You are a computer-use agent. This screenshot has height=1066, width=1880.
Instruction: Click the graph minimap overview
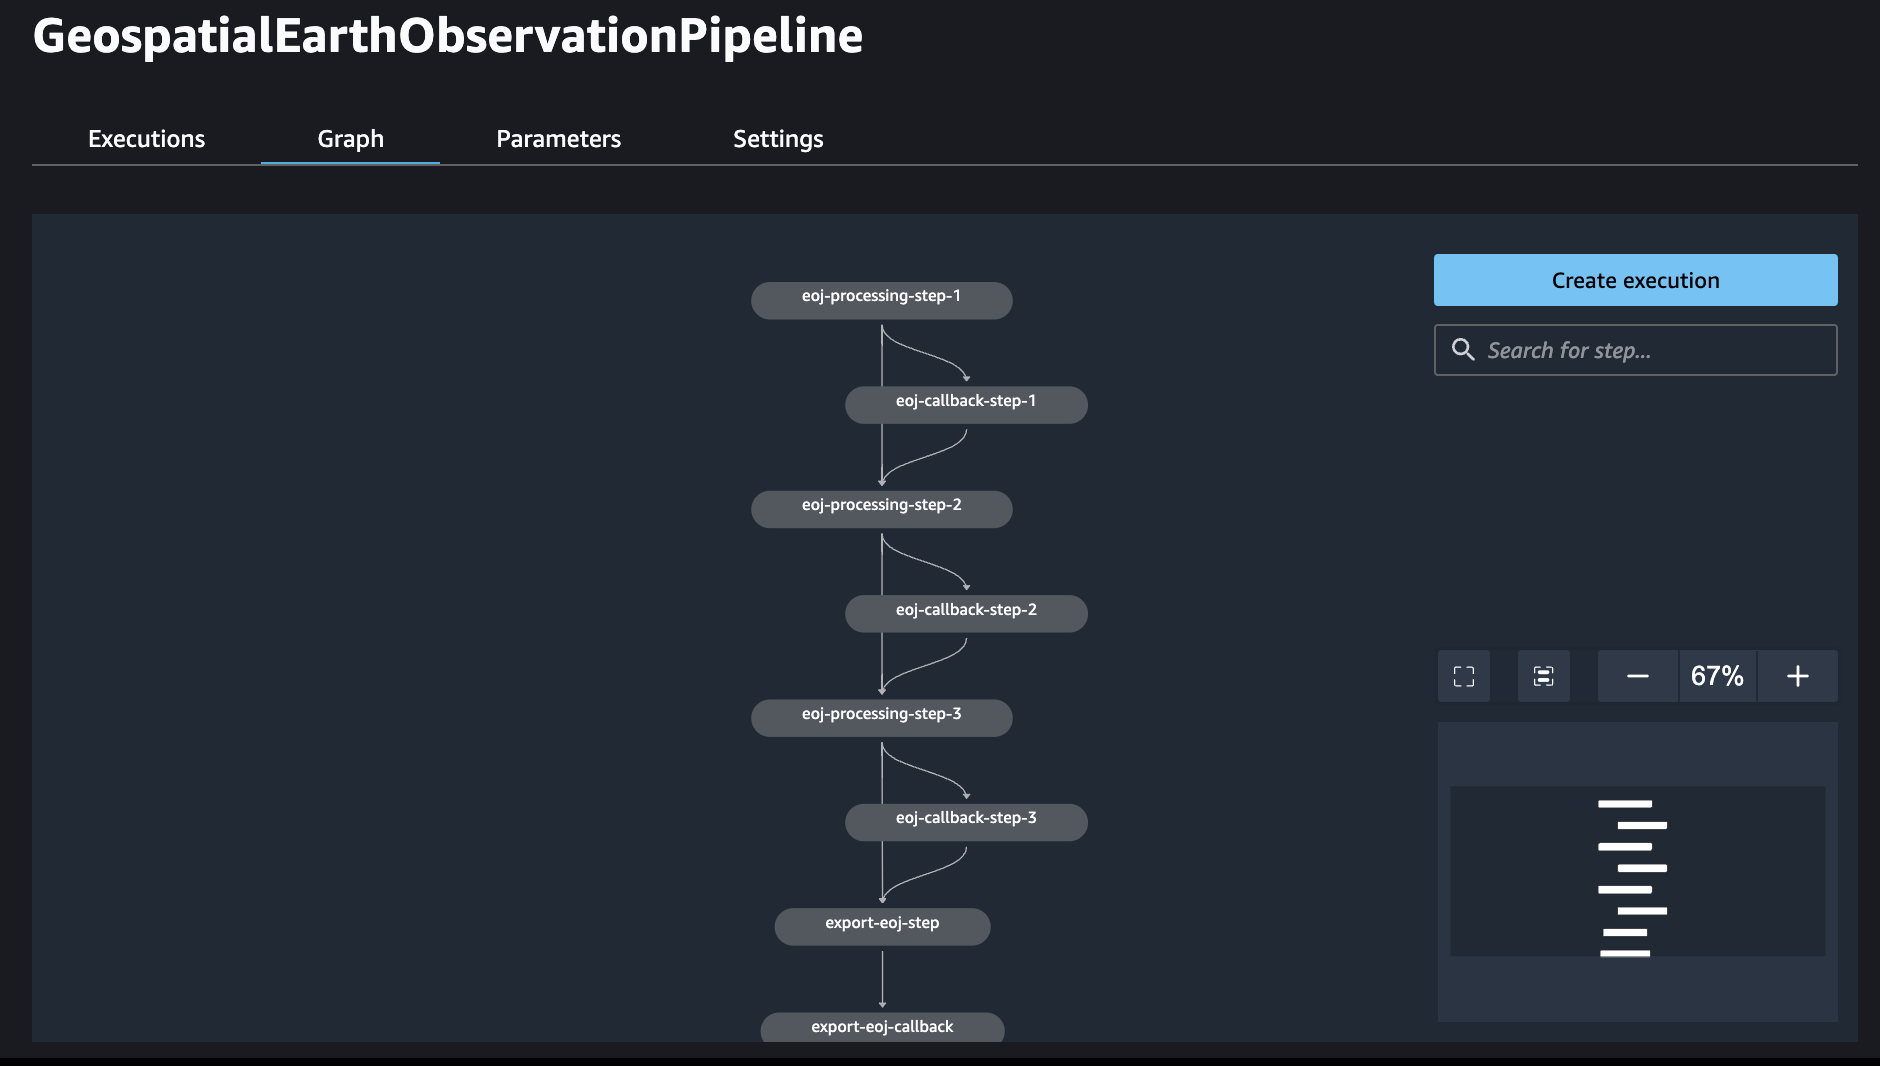coord(1638,871)
